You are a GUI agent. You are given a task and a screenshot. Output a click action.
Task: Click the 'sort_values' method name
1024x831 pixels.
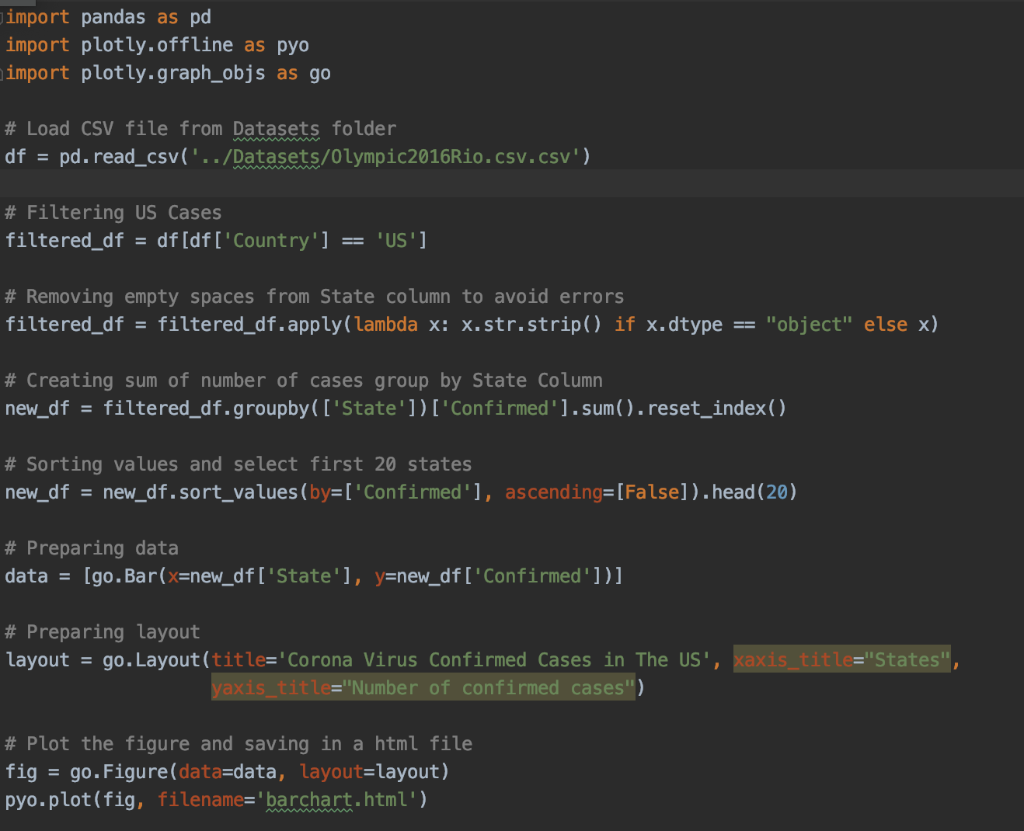[x=238, y=492]
